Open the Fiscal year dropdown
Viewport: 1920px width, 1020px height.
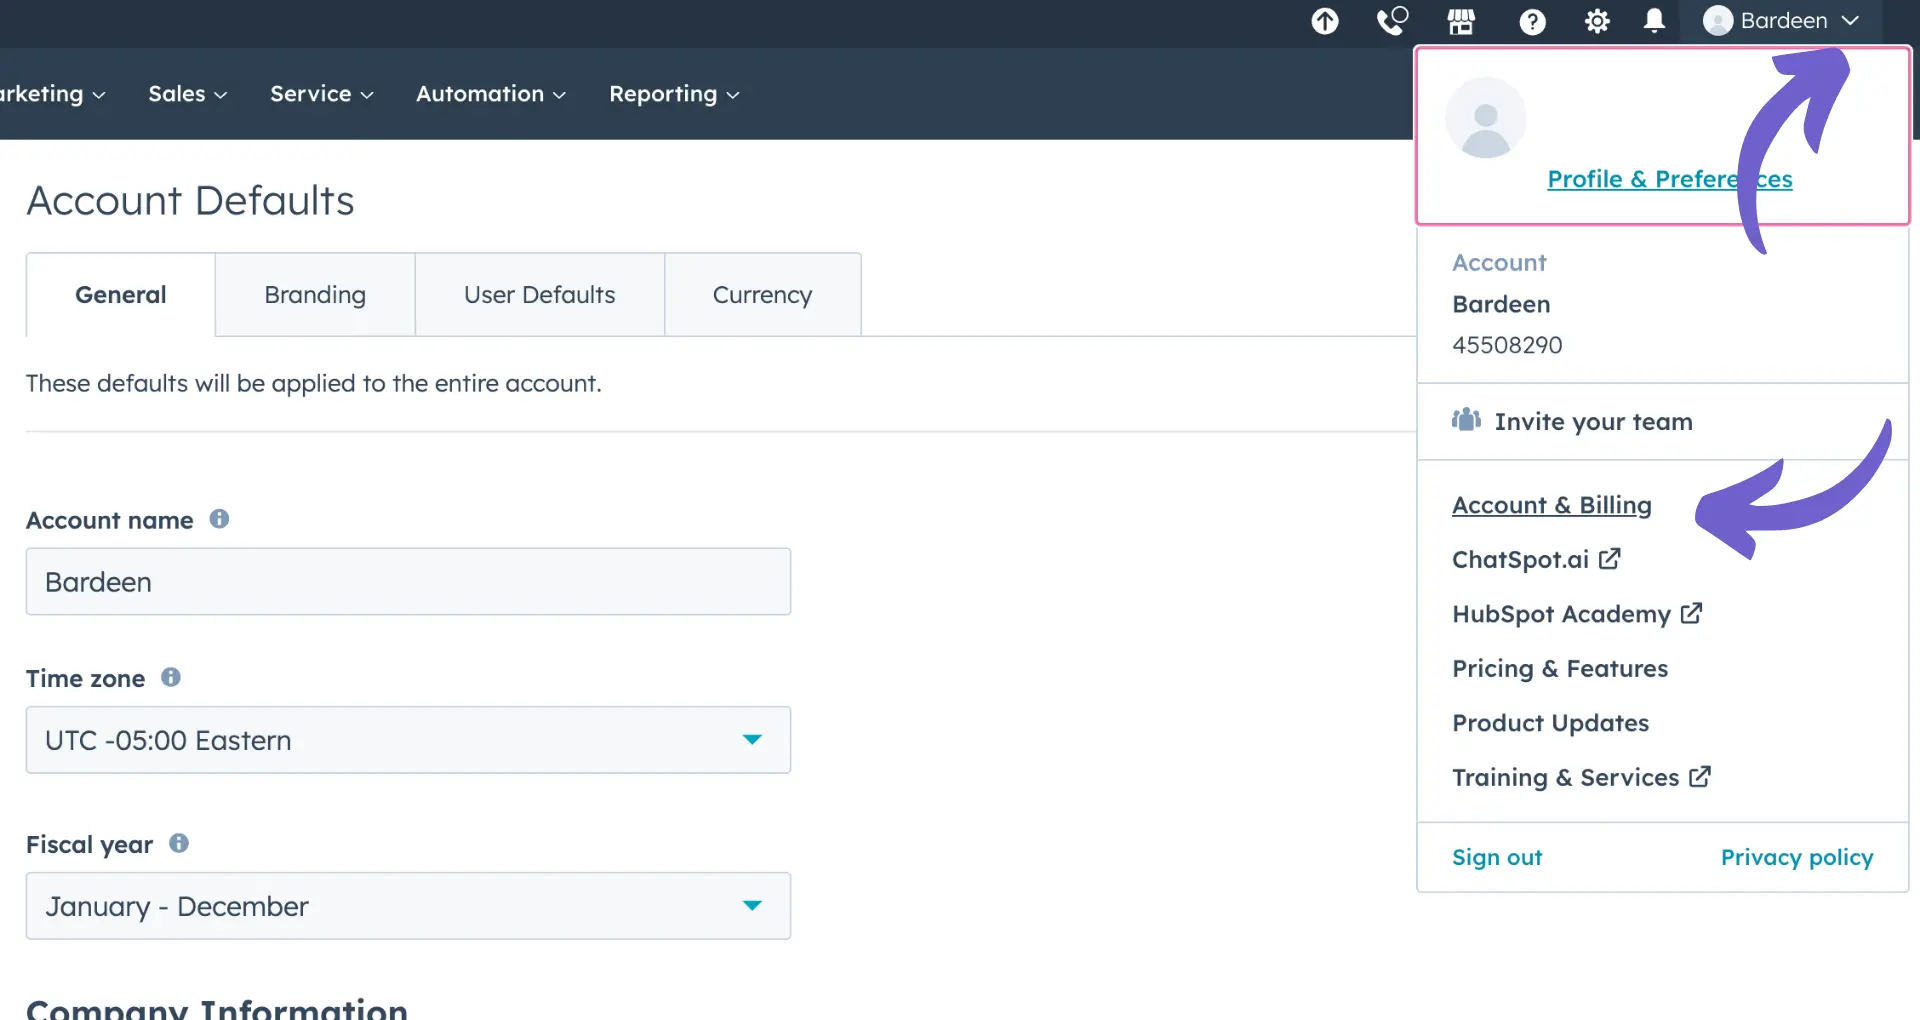(408, 906)
